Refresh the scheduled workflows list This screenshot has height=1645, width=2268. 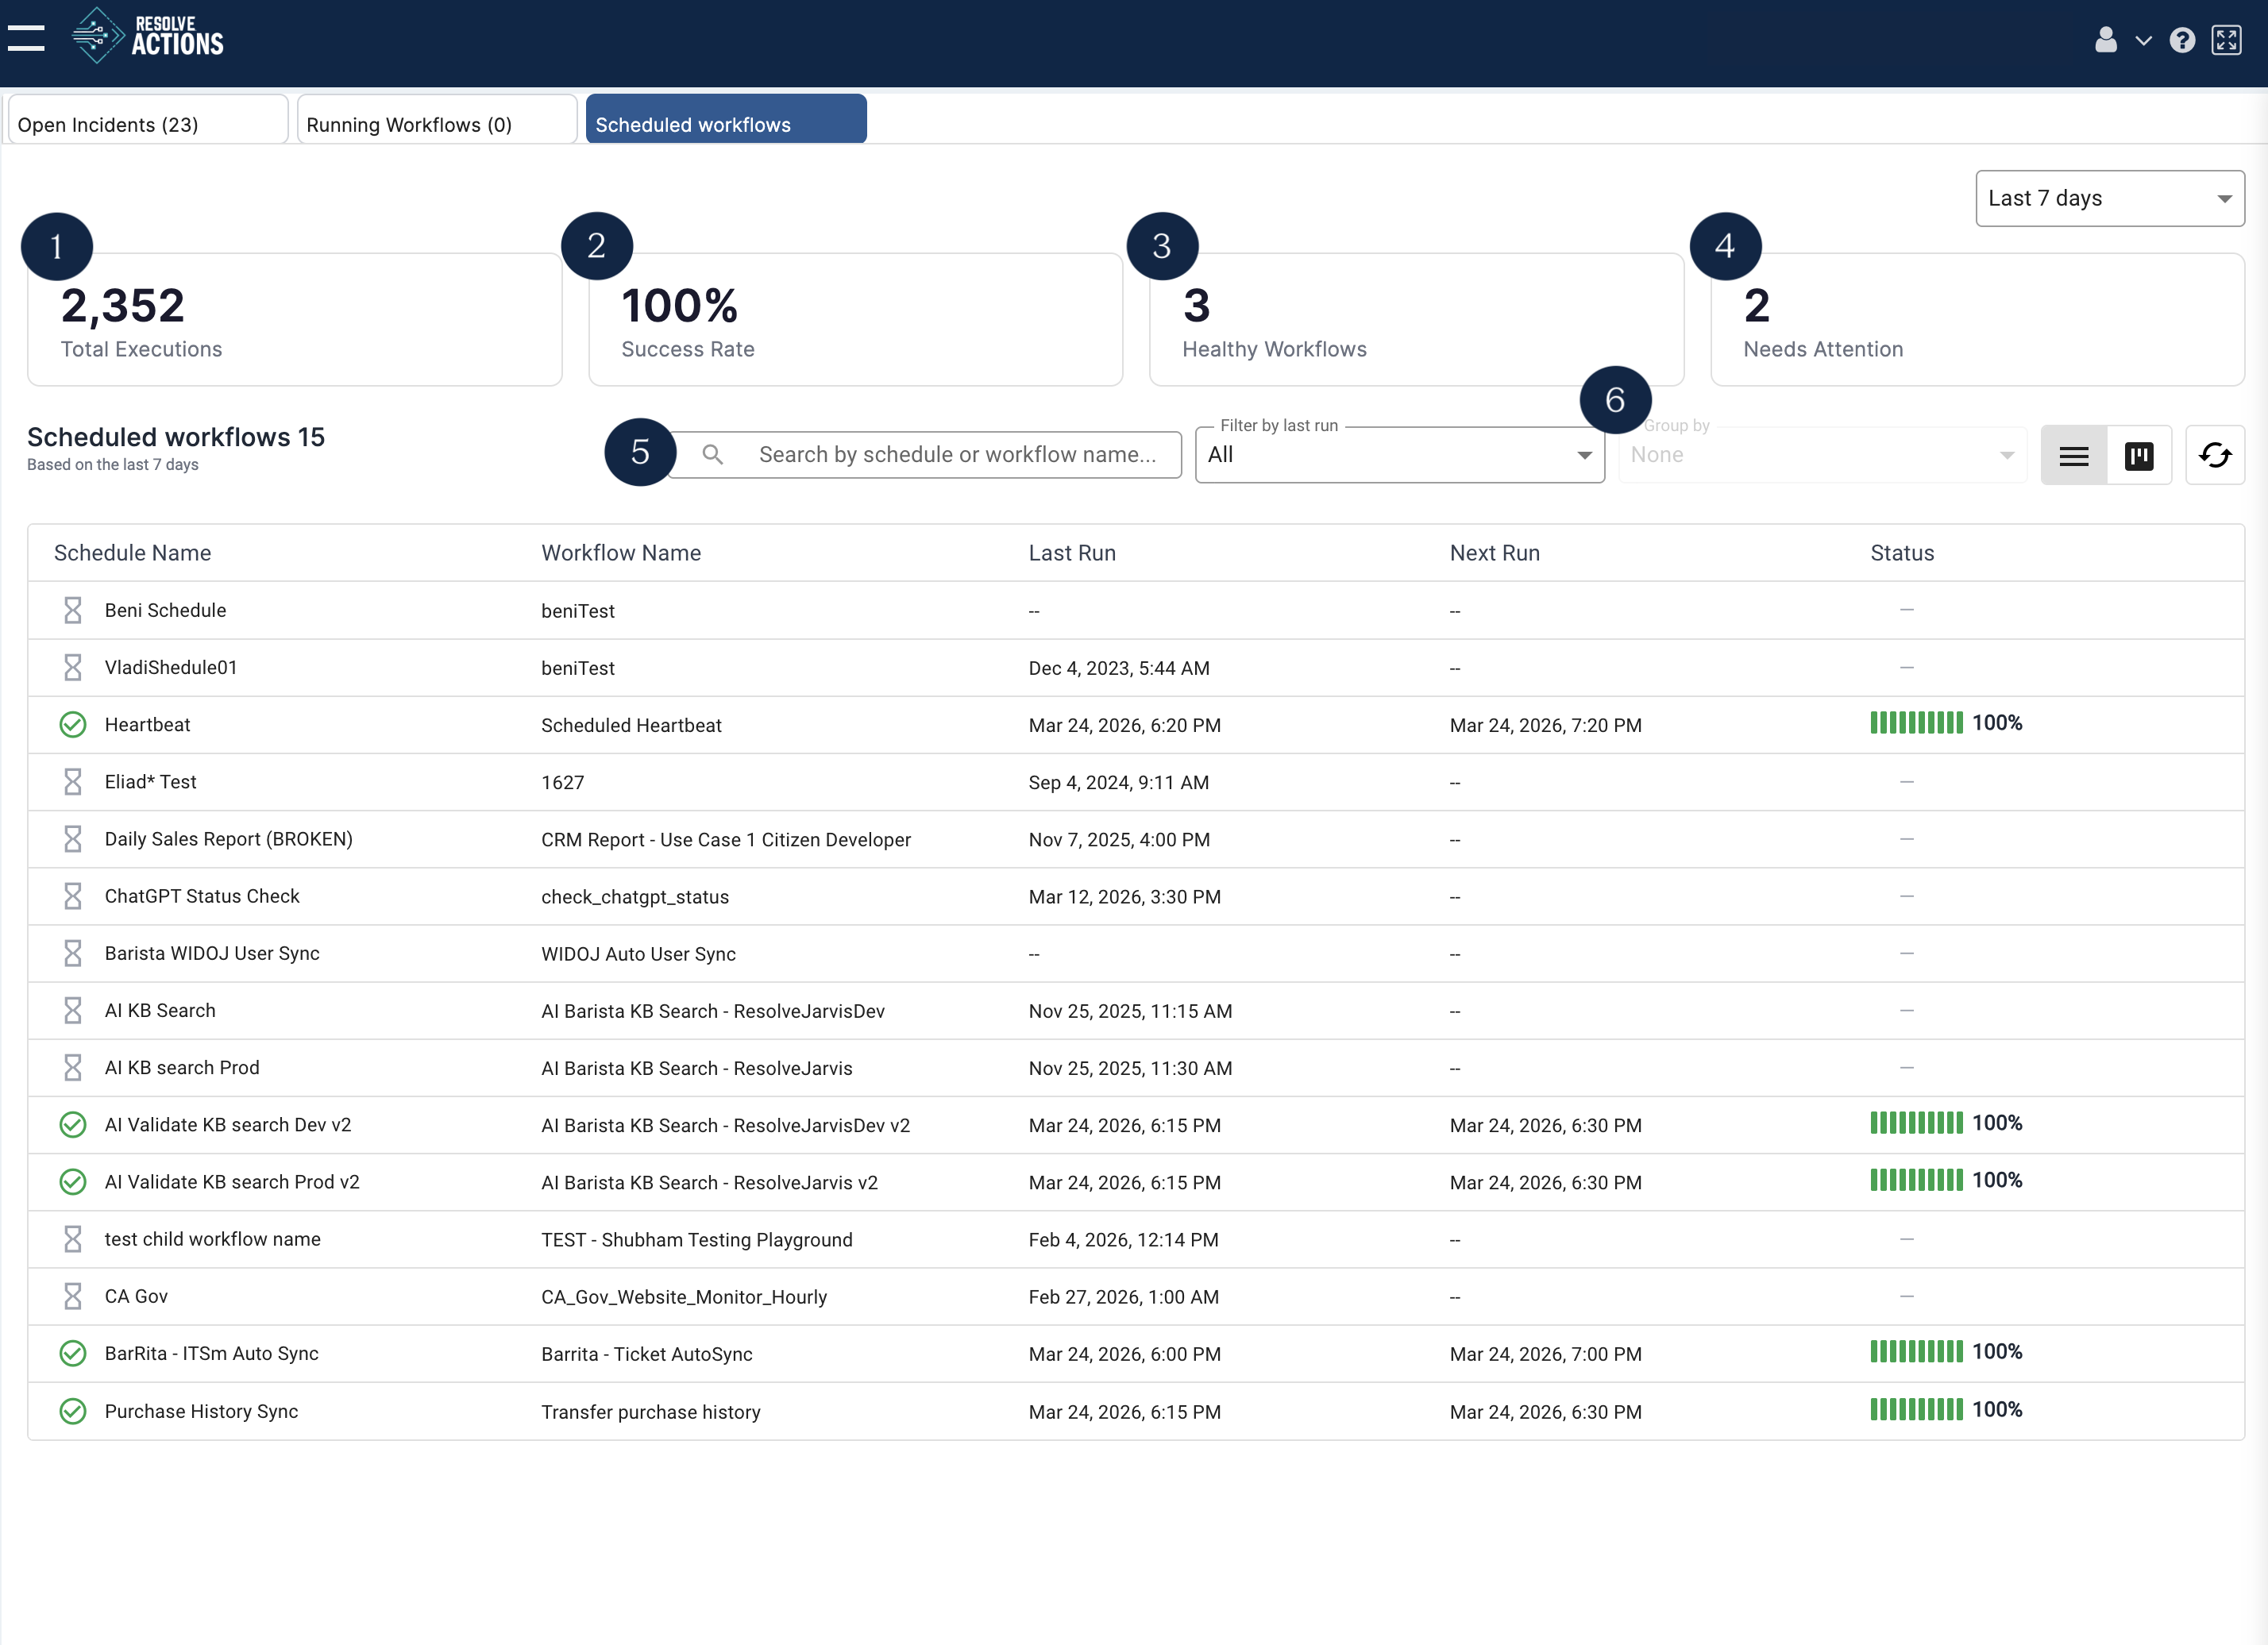[x=2216, y=455]
